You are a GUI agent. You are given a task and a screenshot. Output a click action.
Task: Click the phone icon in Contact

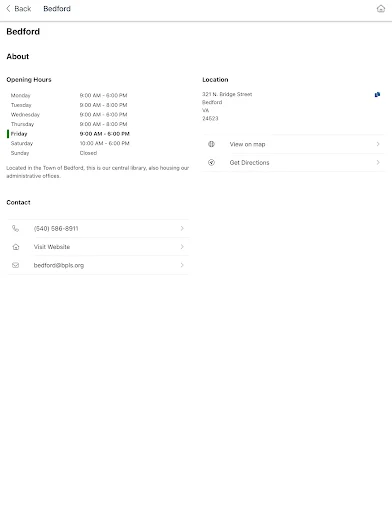(15, 228)
